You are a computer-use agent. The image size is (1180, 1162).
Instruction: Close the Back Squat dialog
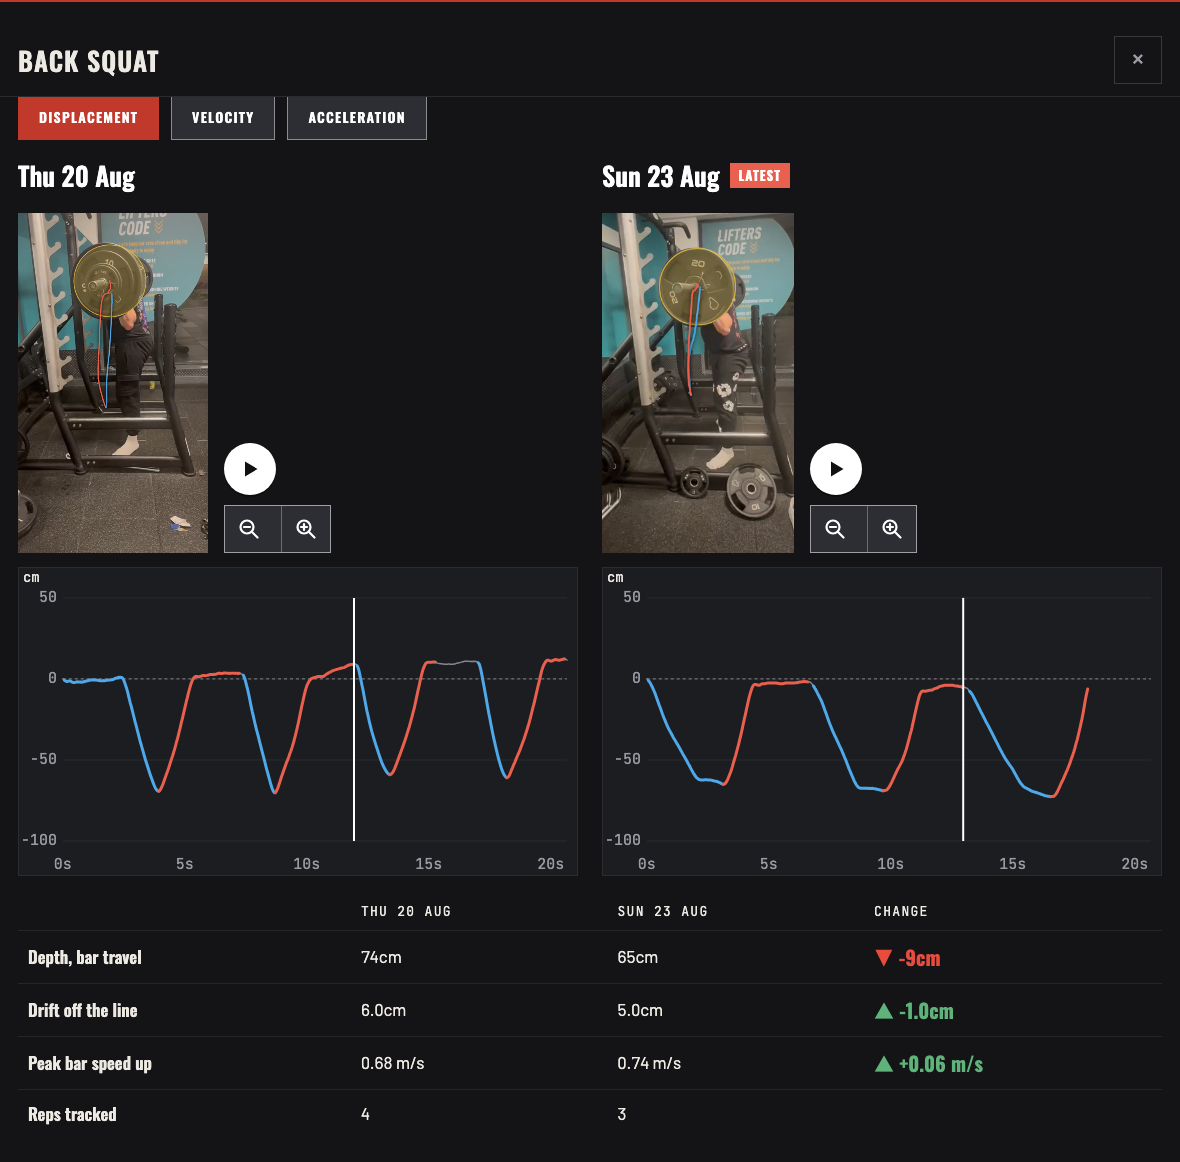[x=1137, y=59]
